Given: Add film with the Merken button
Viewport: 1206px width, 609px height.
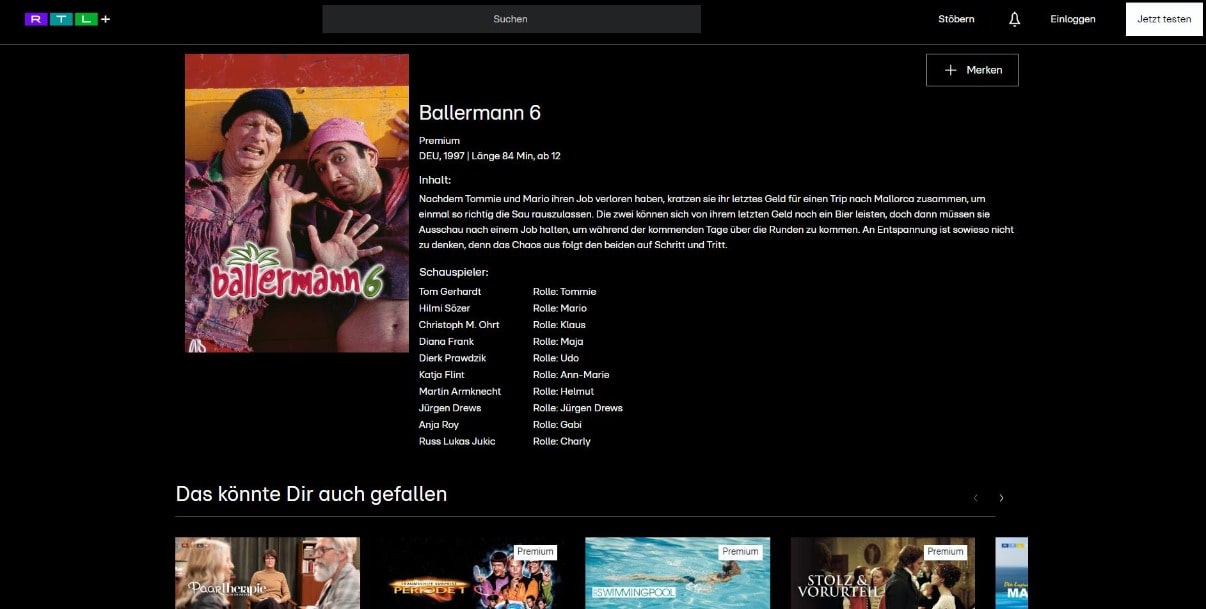Looking at the screenshot, I should click(x=972, y=70).
